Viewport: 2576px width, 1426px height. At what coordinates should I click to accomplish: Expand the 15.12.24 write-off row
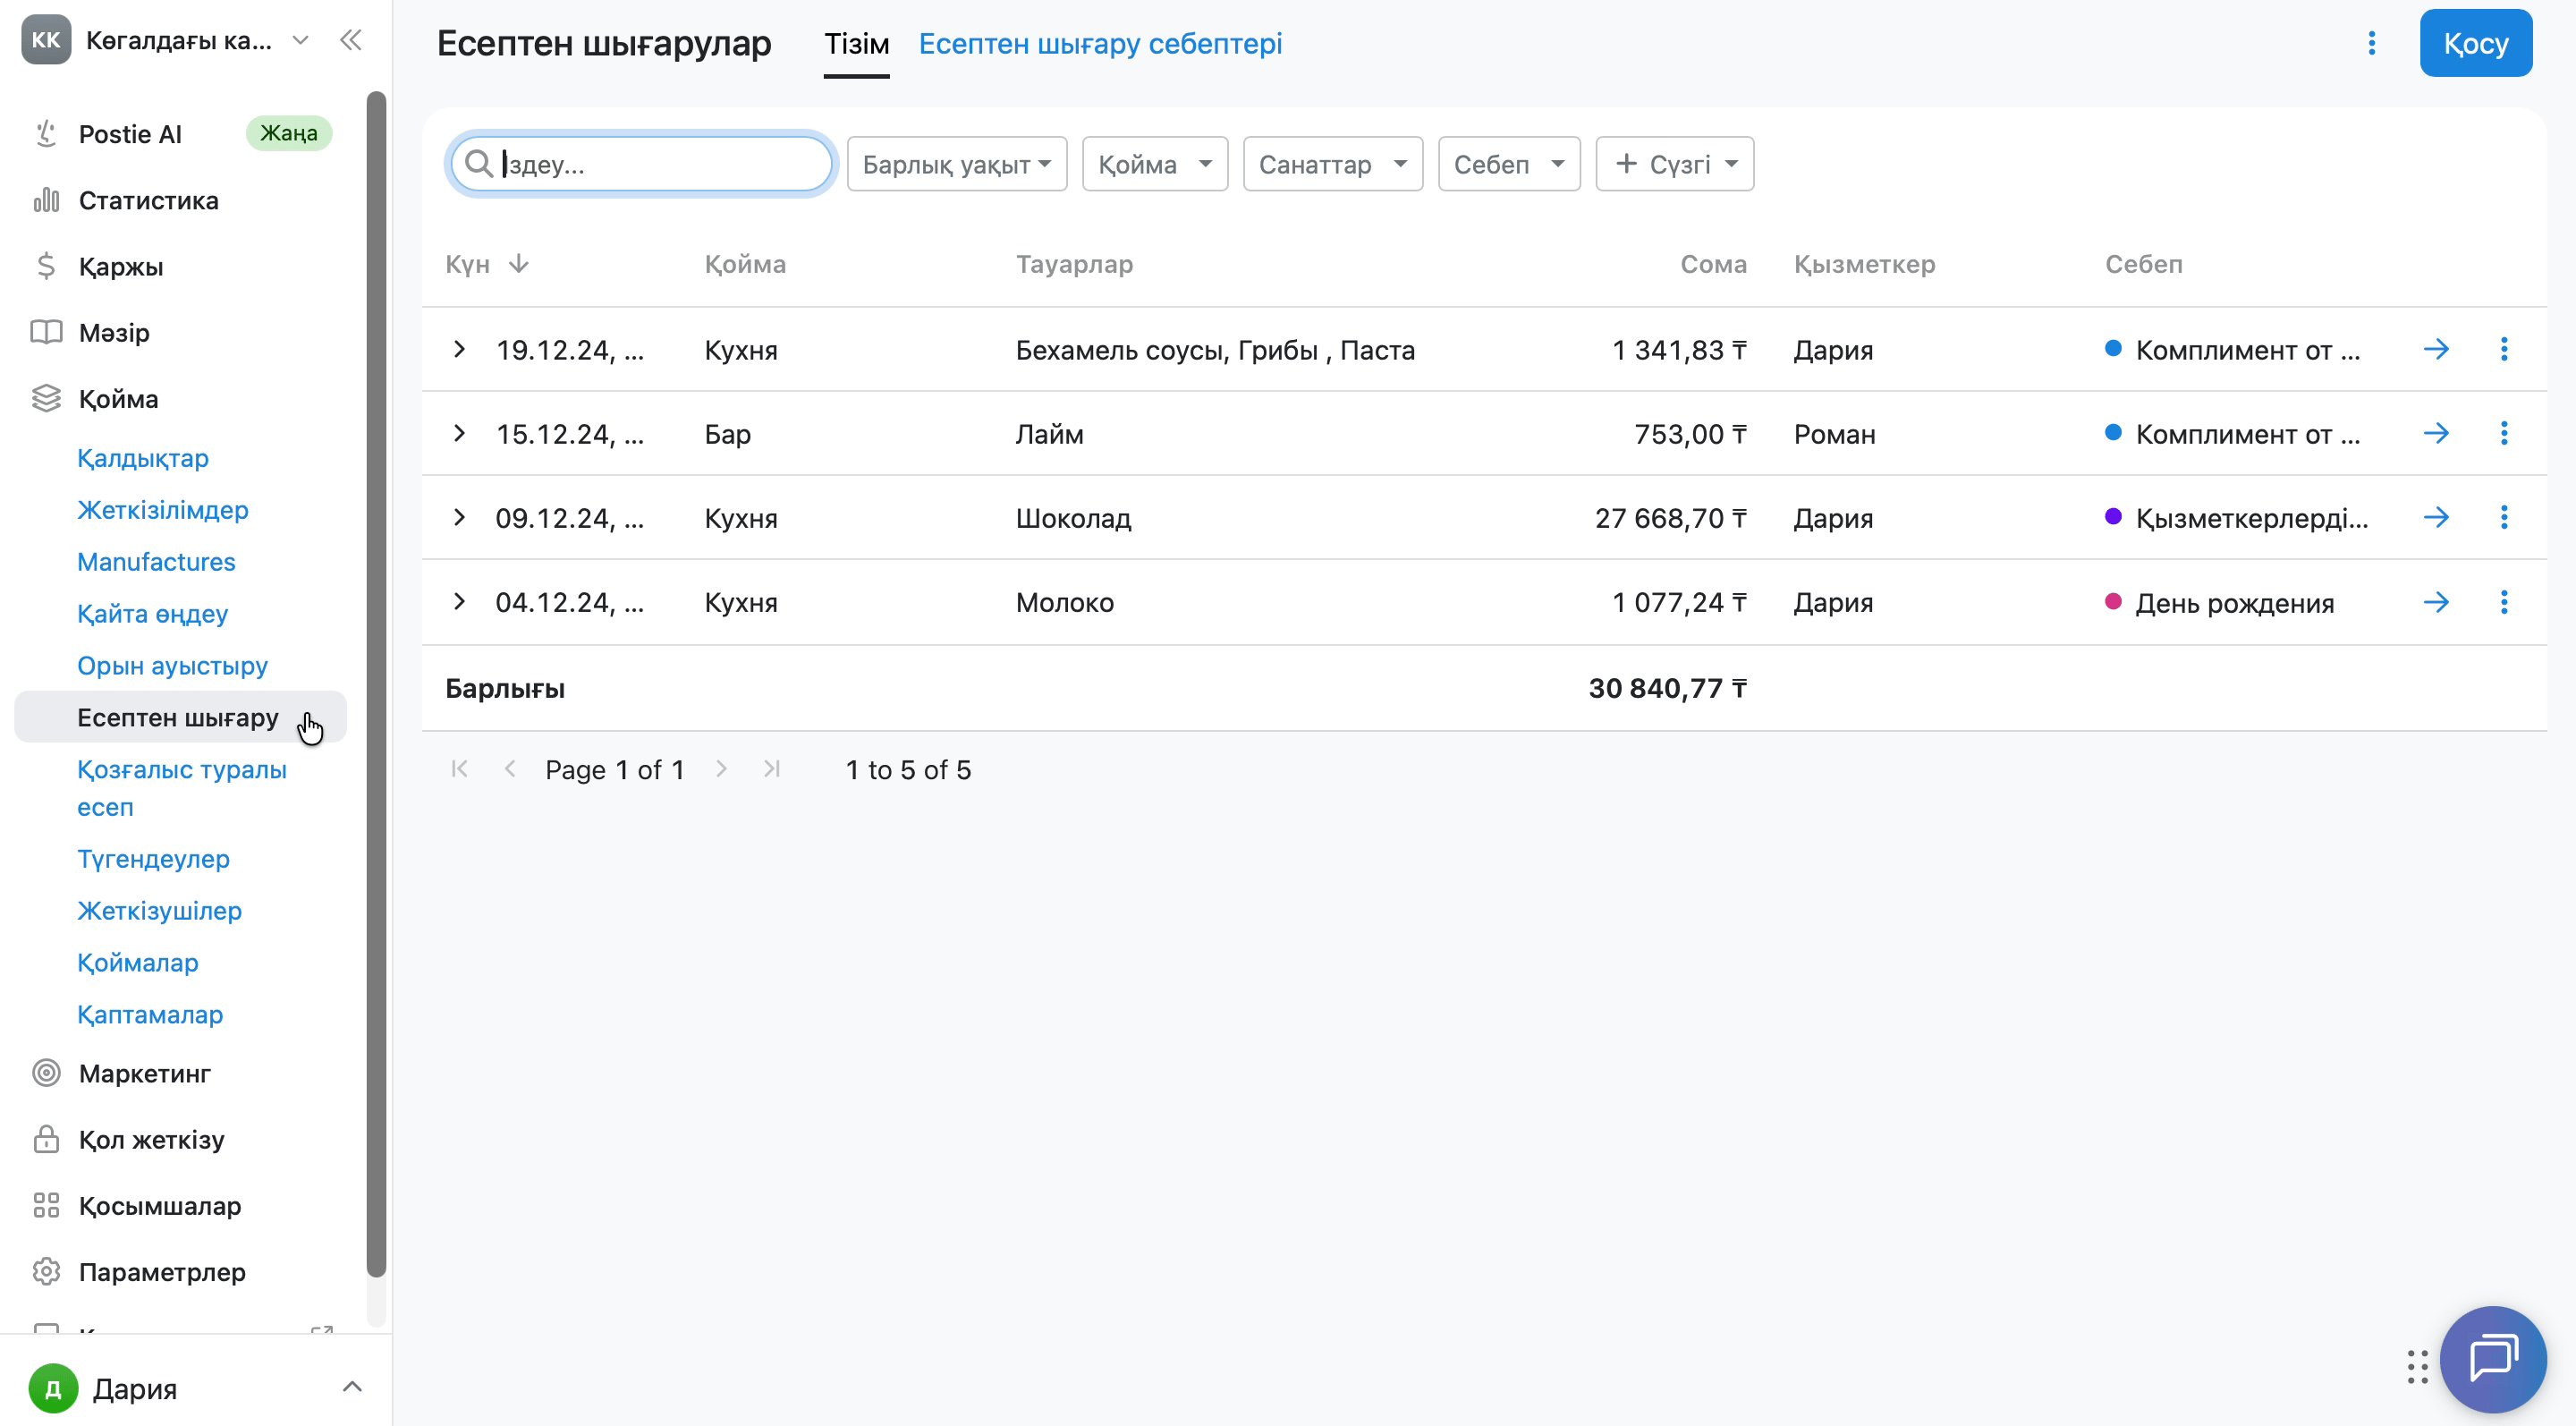(x=459, y=433)
